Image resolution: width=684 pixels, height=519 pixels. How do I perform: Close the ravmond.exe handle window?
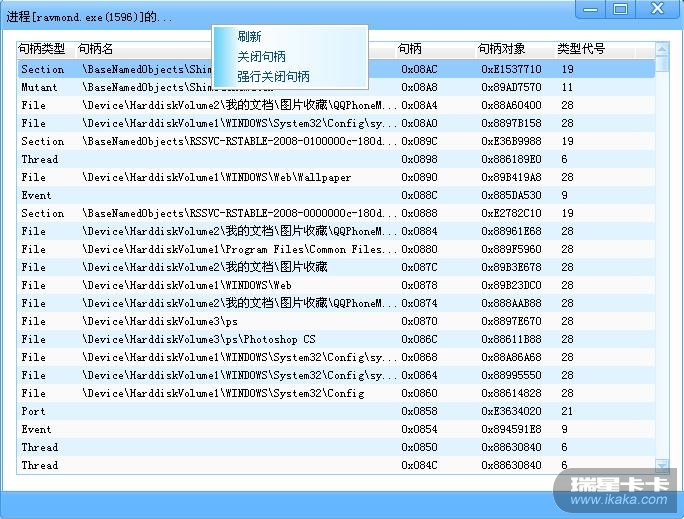(x=658, y=9)
